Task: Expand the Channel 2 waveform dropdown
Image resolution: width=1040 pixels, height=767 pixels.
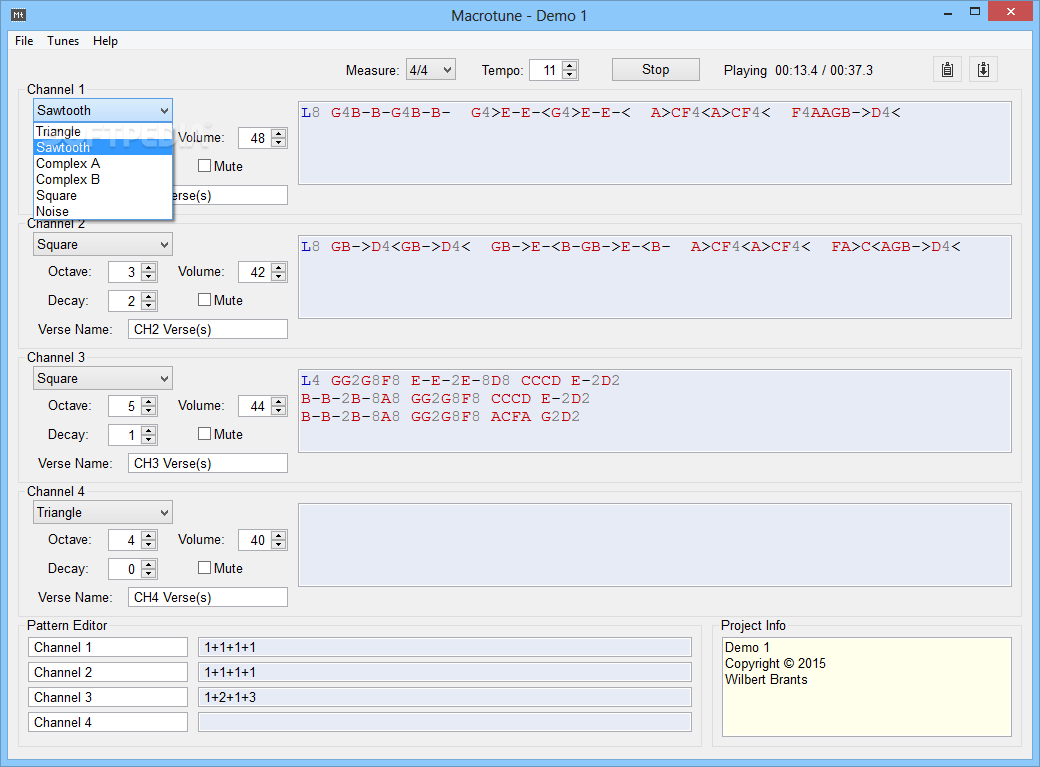Action: click(x=102, y=245)
